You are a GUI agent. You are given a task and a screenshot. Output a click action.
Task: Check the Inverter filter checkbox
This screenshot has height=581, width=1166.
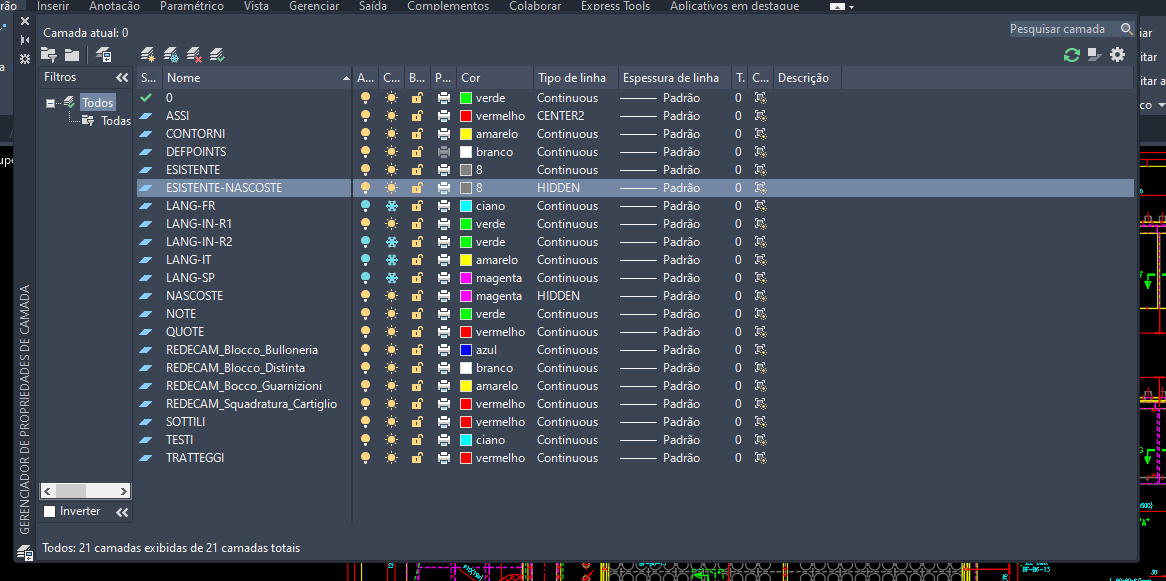50,511
